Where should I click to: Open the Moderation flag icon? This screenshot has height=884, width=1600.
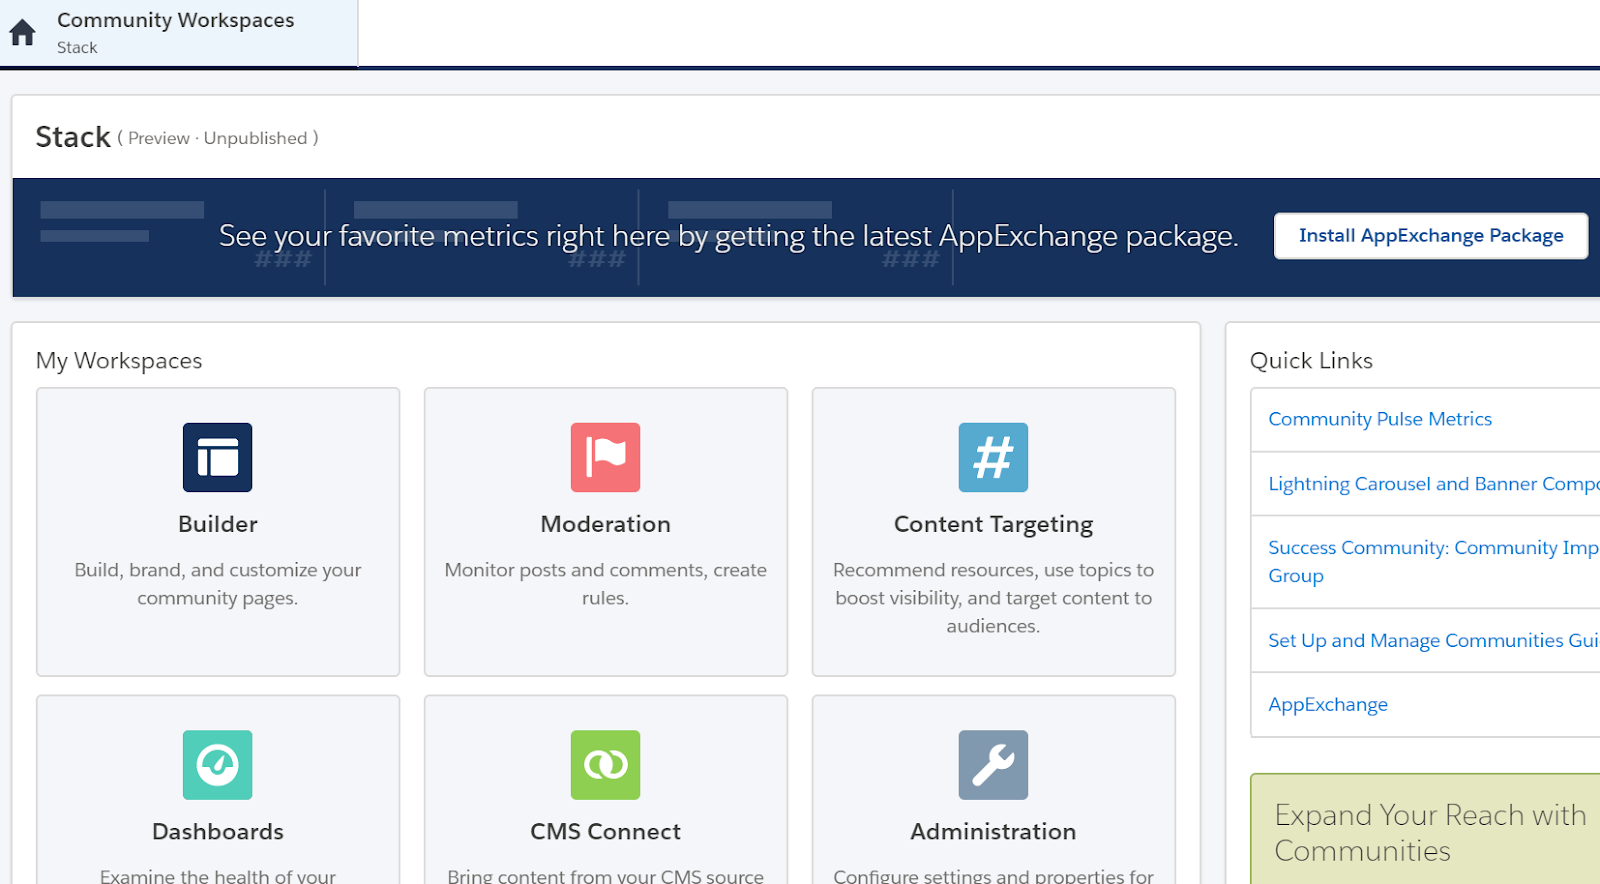pyautogui.click(x=605, y=457)
